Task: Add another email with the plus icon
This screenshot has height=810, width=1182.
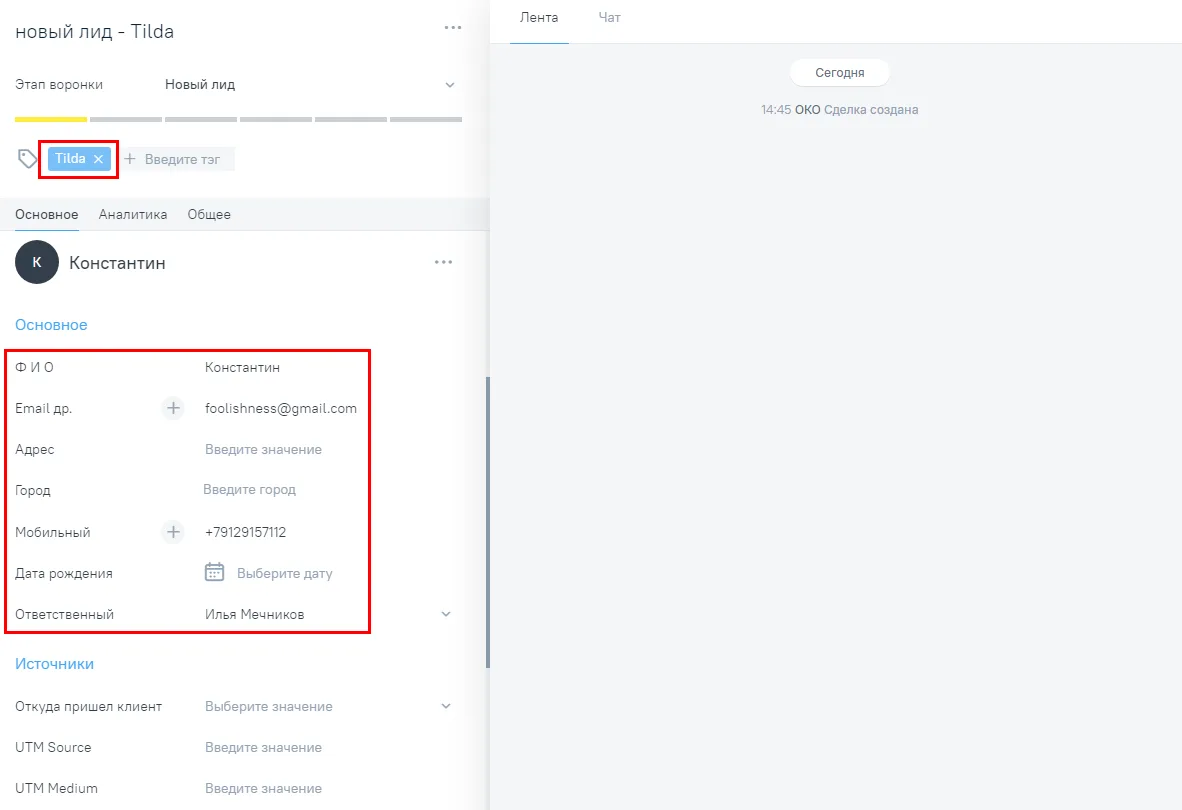Action: tap(173, 408)
